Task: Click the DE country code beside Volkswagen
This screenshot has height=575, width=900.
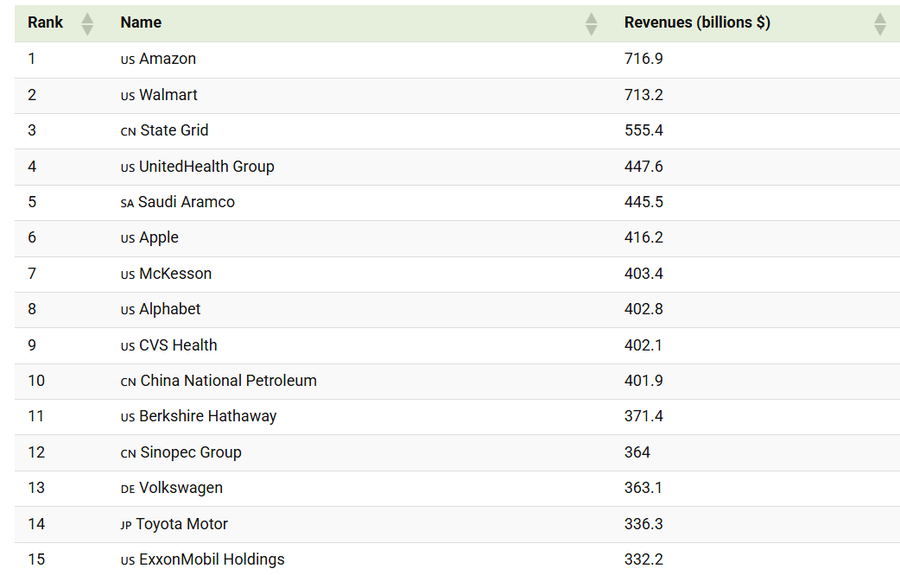Action: [127, 489]
